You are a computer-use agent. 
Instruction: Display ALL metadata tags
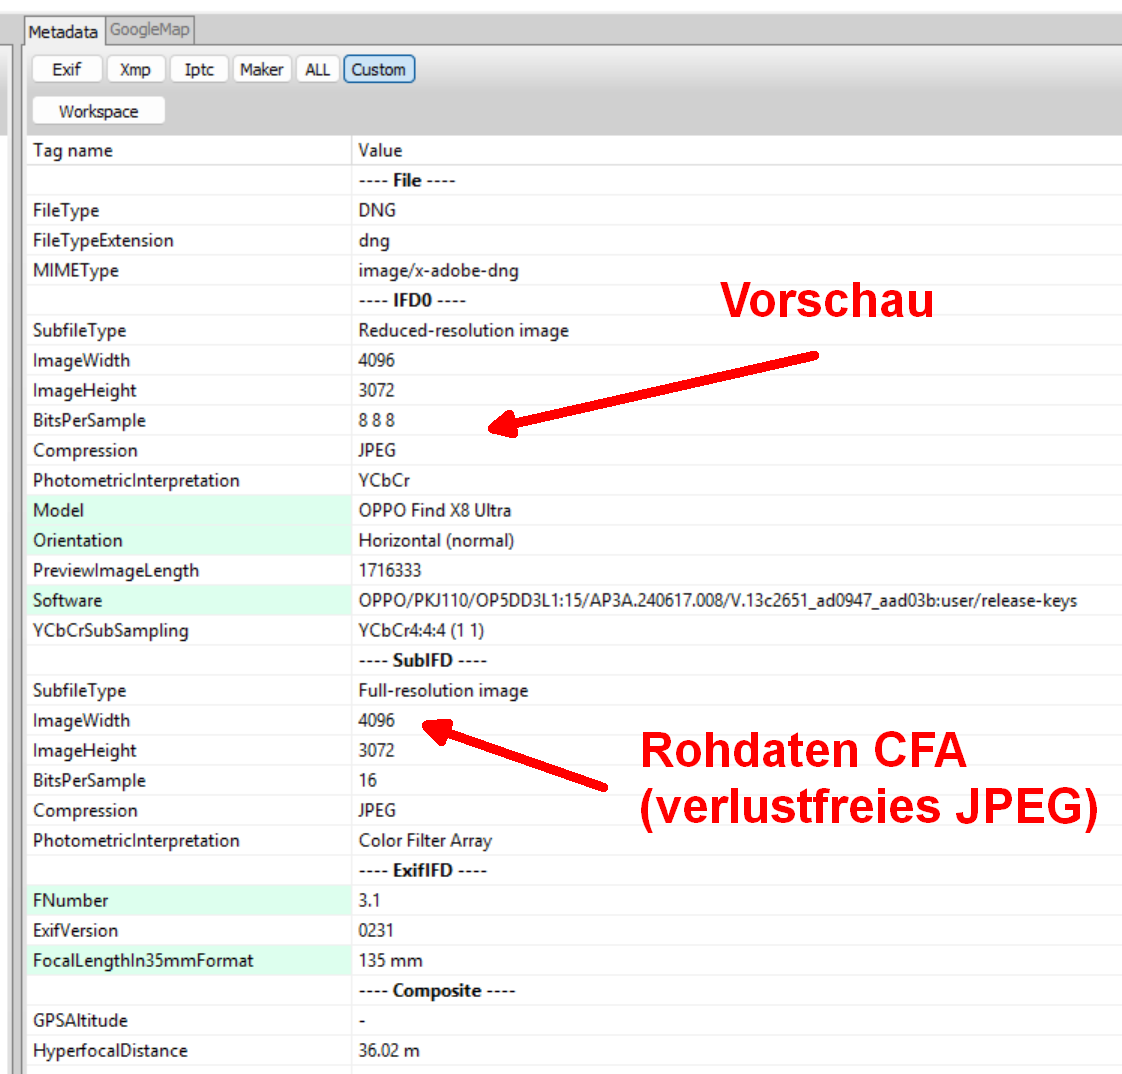click(x=317, y=69)
